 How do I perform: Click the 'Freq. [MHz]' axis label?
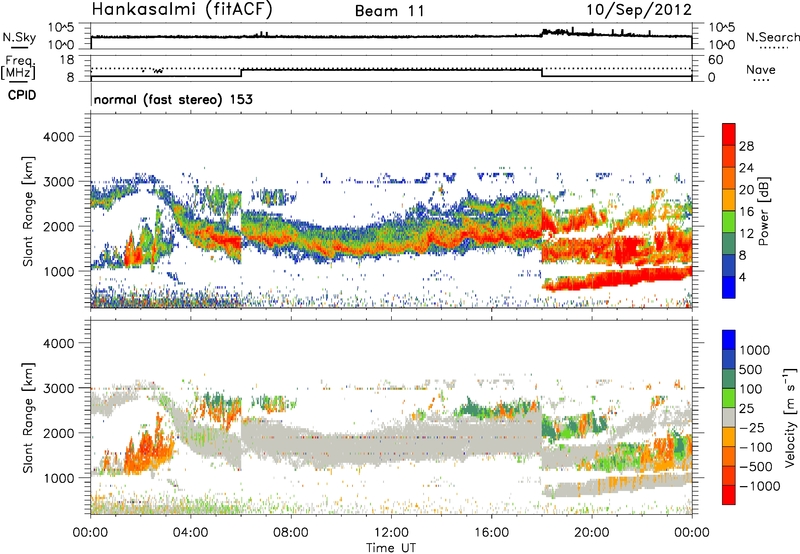pos(19,68)
